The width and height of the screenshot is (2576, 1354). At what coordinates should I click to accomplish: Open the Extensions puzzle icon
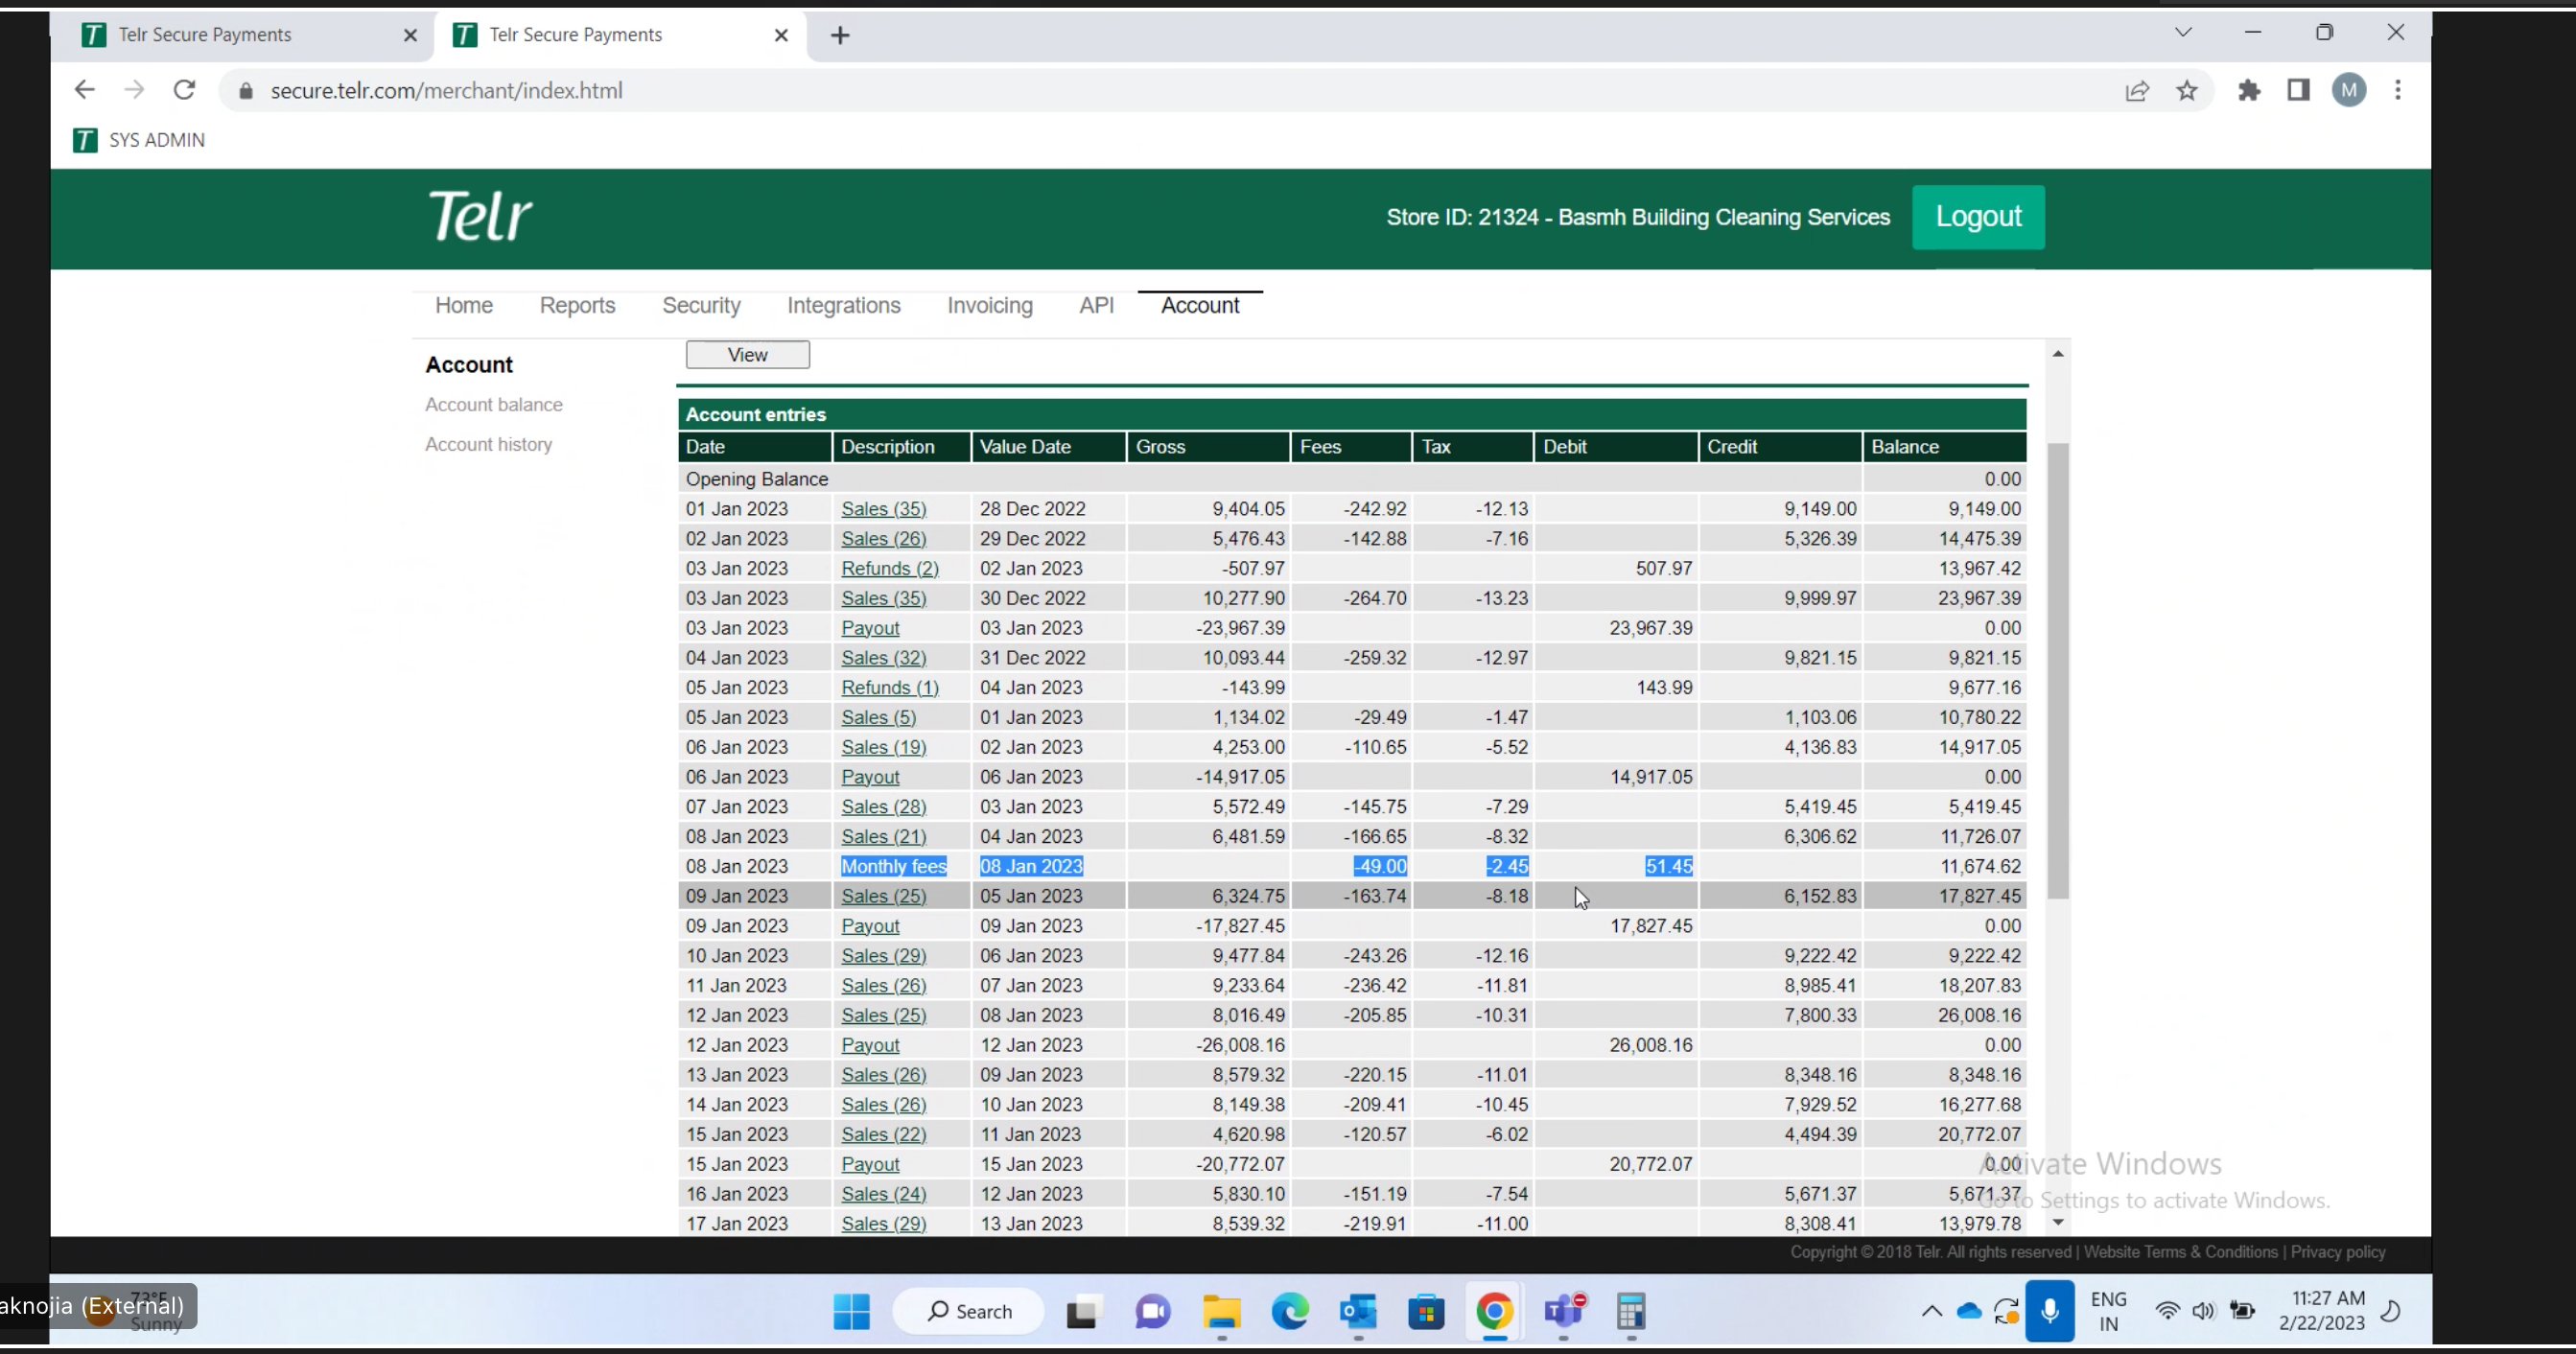(x=2249, y=91)
